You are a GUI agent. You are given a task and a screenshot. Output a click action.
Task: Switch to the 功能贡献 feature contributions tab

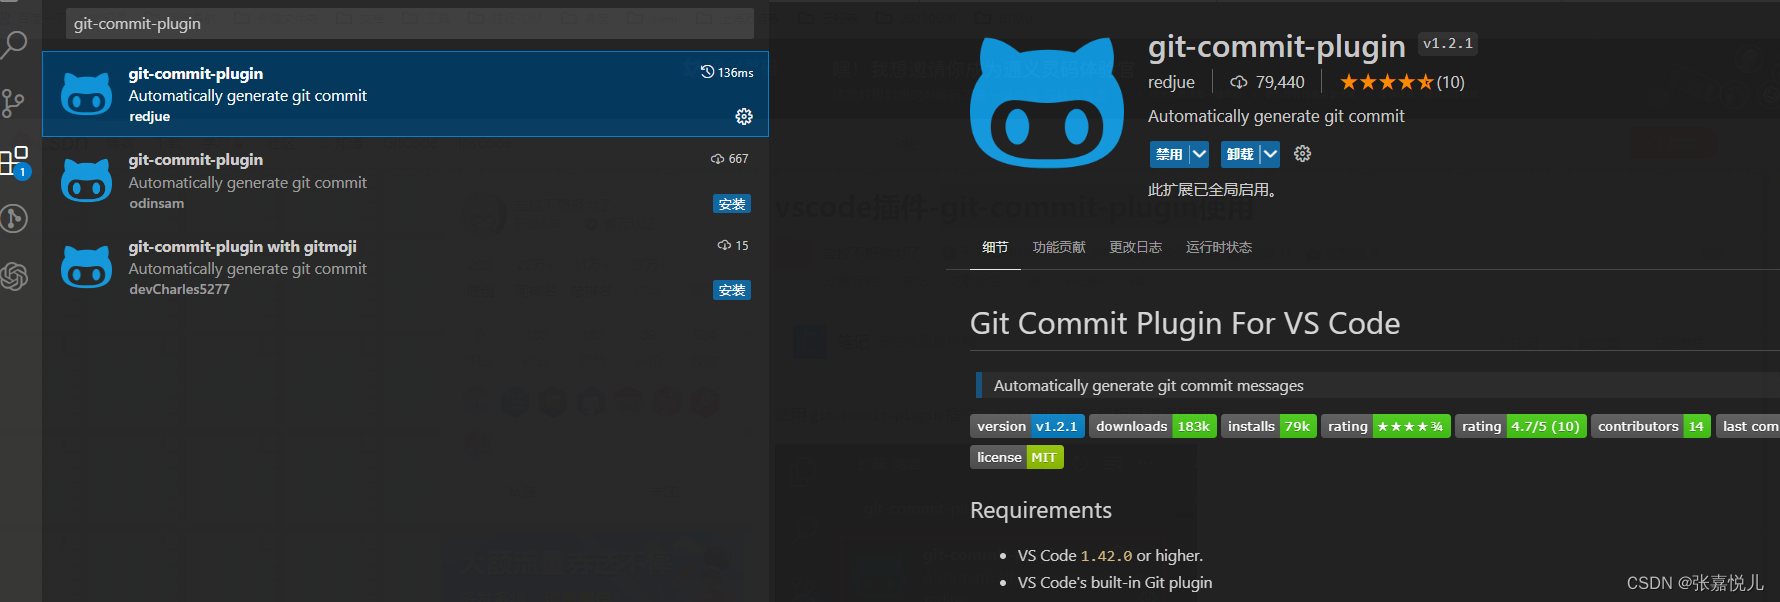pos(1059,247)
